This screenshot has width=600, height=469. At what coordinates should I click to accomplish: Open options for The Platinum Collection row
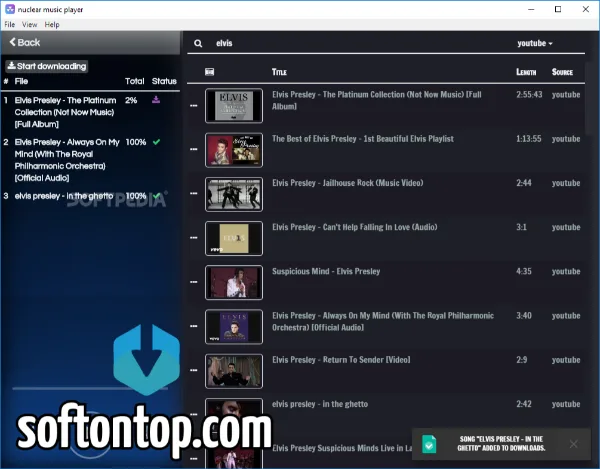194,105
